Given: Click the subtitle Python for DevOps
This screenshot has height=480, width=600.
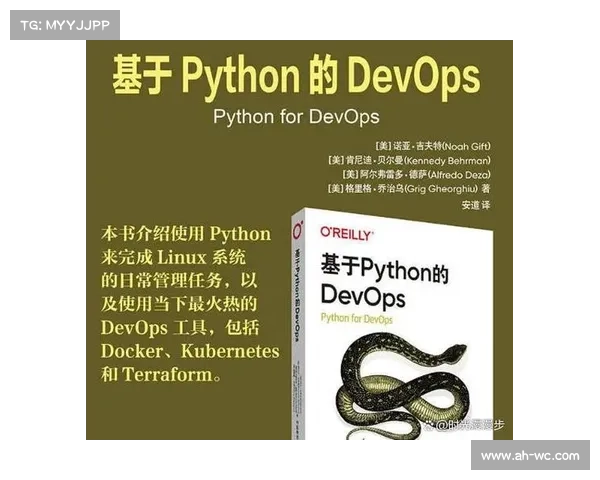Looking at the screenshot, I should click(296, 116).
